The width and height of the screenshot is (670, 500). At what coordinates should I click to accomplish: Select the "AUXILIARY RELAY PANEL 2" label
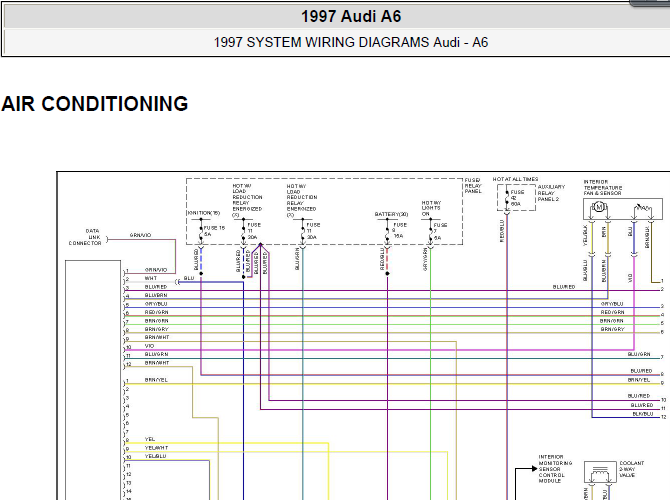(x=551, y=193)
